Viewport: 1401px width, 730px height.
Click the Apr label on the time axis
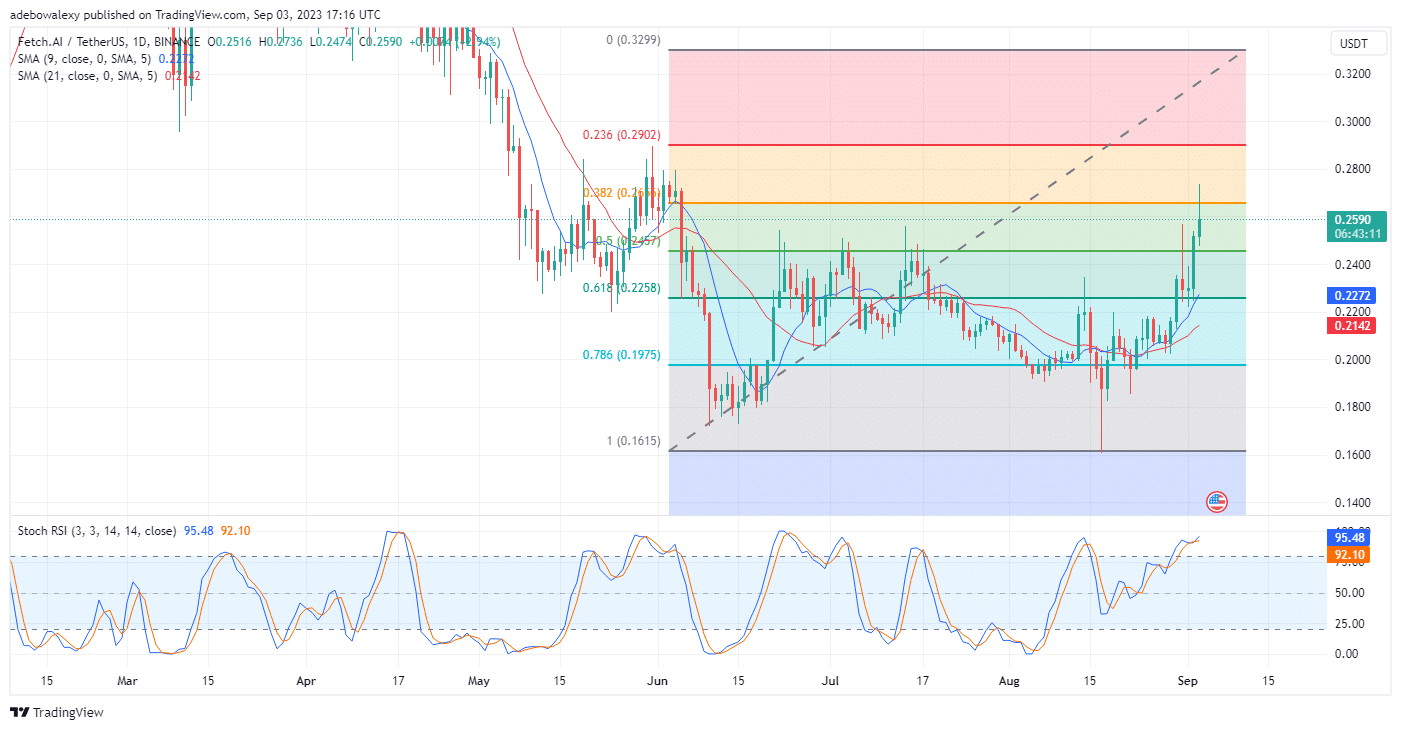click(306, 680)
